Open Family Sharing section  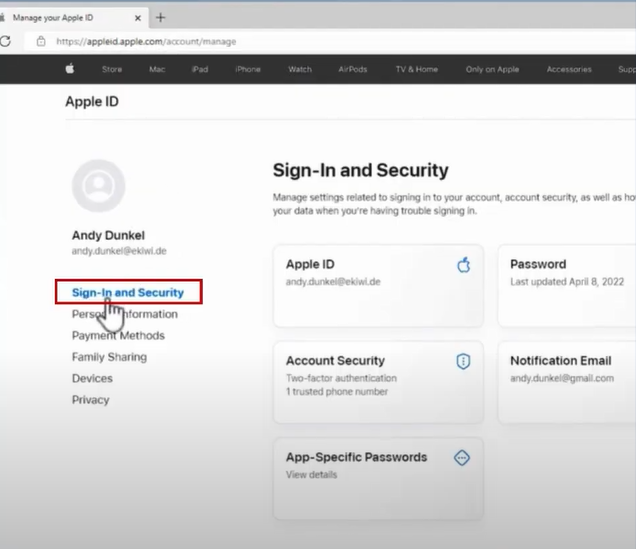coord(109,357)
